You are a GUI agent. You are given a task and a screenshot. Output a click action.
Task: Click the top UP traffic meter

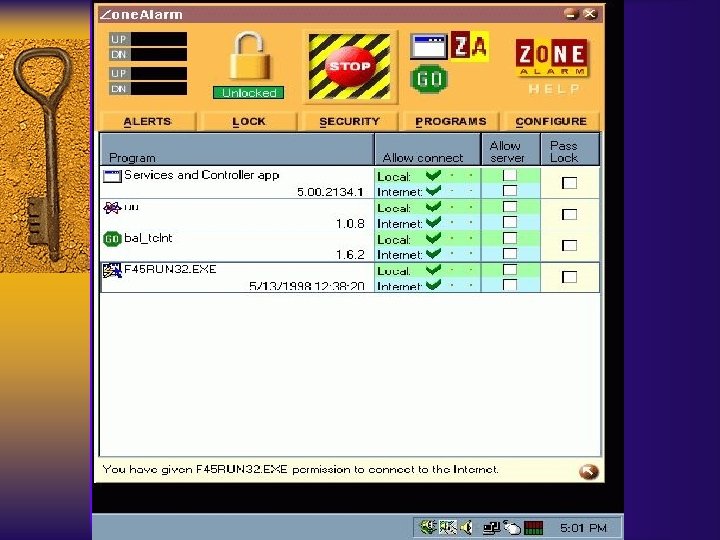(148, 39)
